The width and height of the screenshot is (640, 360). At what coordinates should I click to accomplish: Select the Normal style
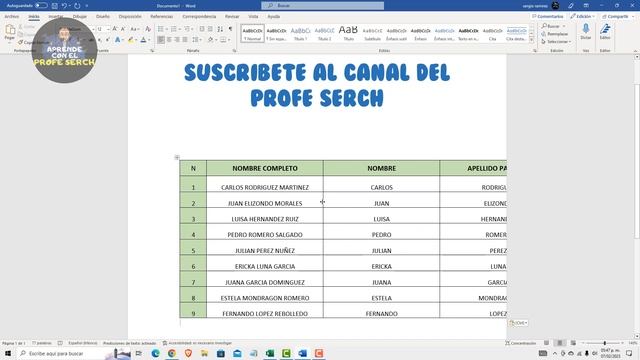pos(252,33)
